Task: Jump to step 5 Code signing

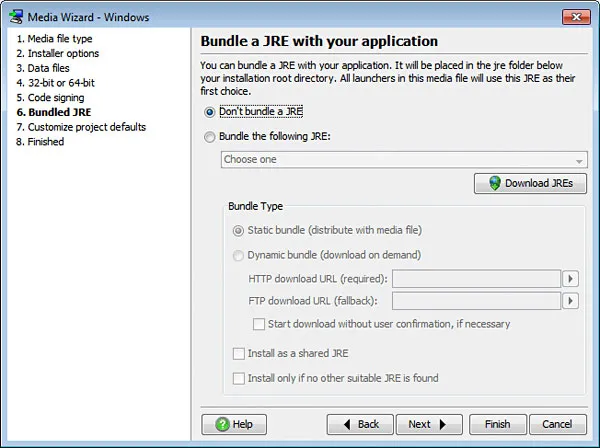Action: pyautogui.click(x=55, y=98)
